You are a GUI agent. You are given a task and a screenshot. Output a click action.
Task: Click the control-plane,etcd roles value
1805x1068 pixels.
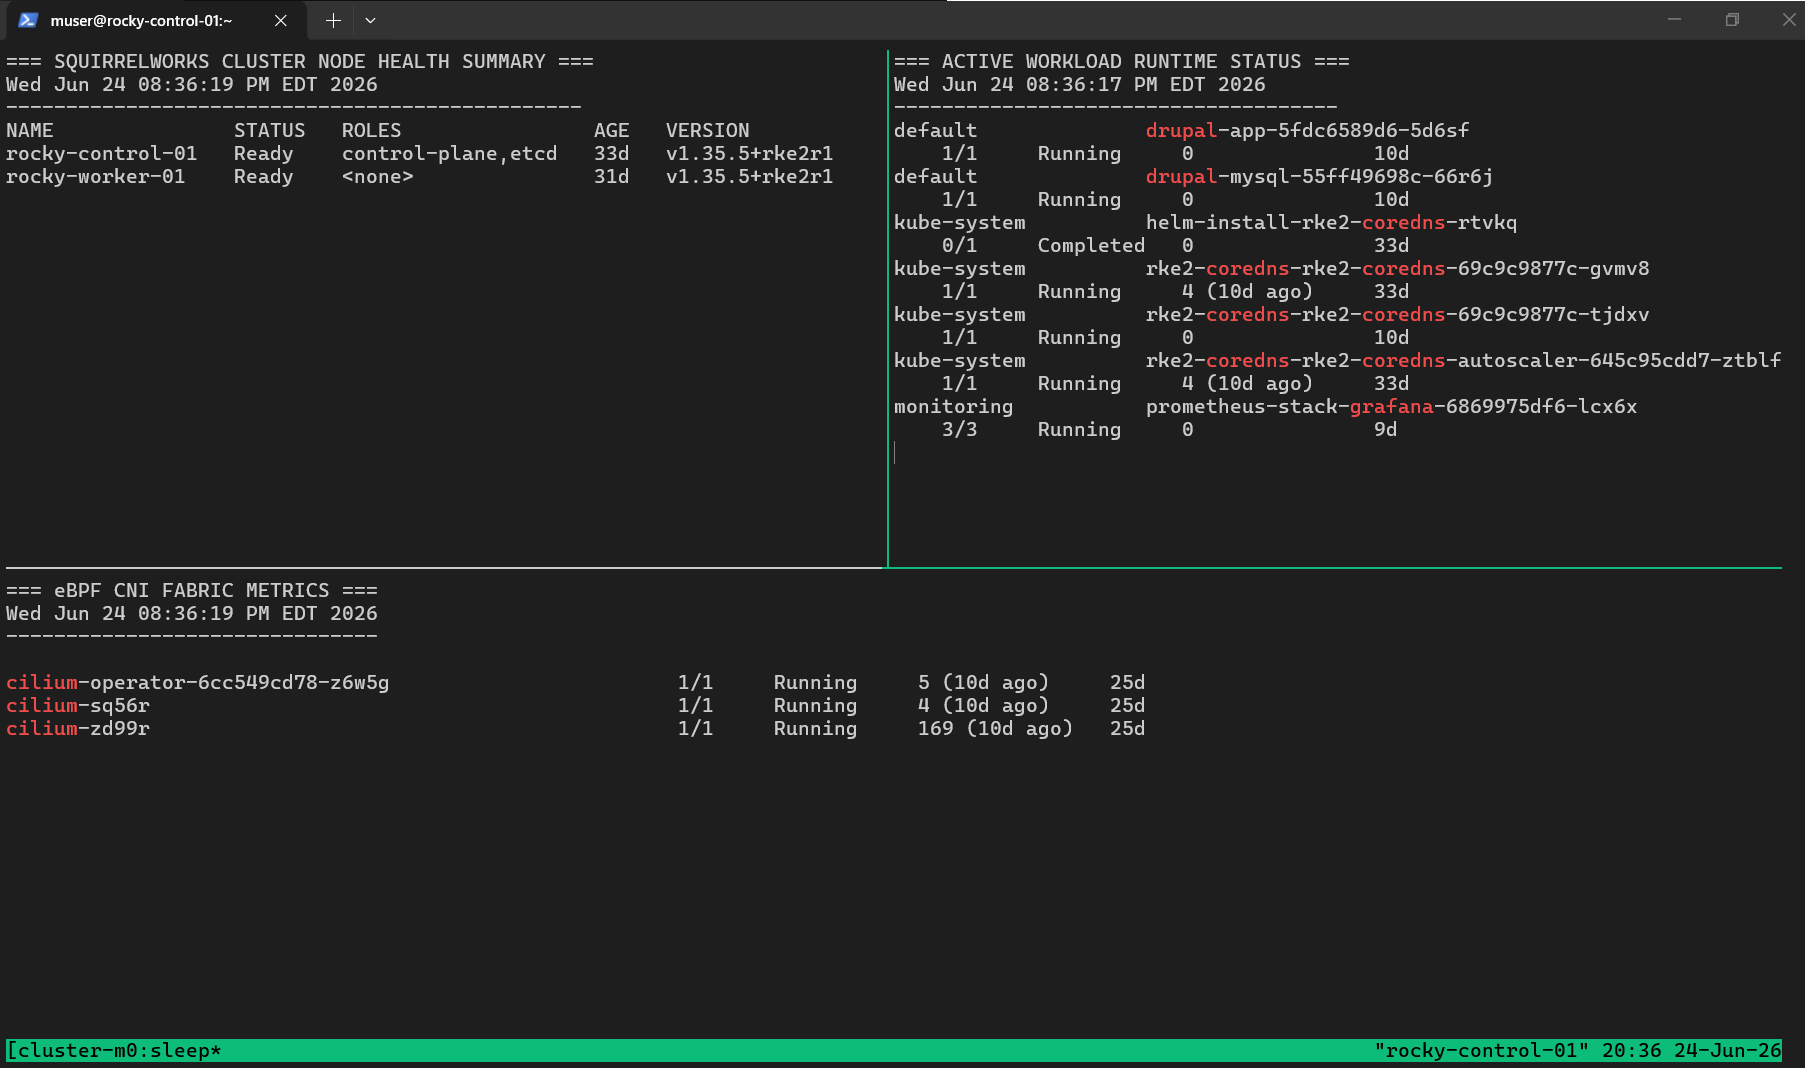point(450,154)
